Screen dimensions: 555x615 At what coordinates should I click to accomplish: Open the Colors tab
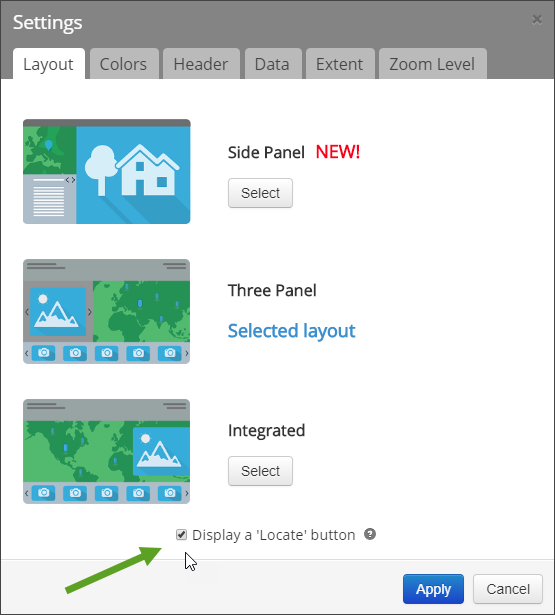pos(124,64)
